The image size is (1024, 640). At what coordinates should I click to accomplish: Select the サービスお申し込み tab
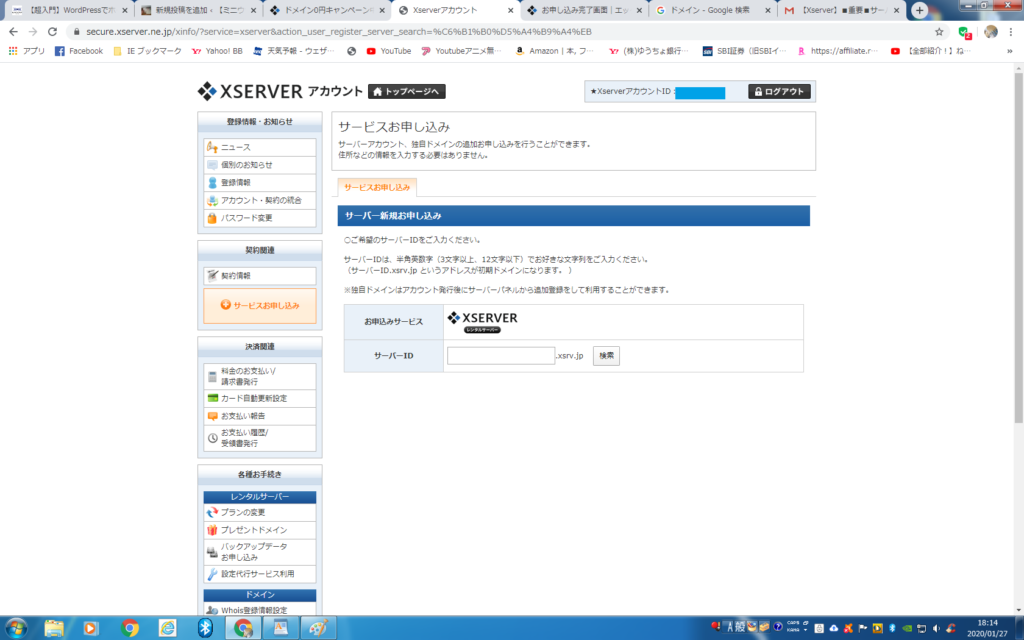[x=377, y=187]
